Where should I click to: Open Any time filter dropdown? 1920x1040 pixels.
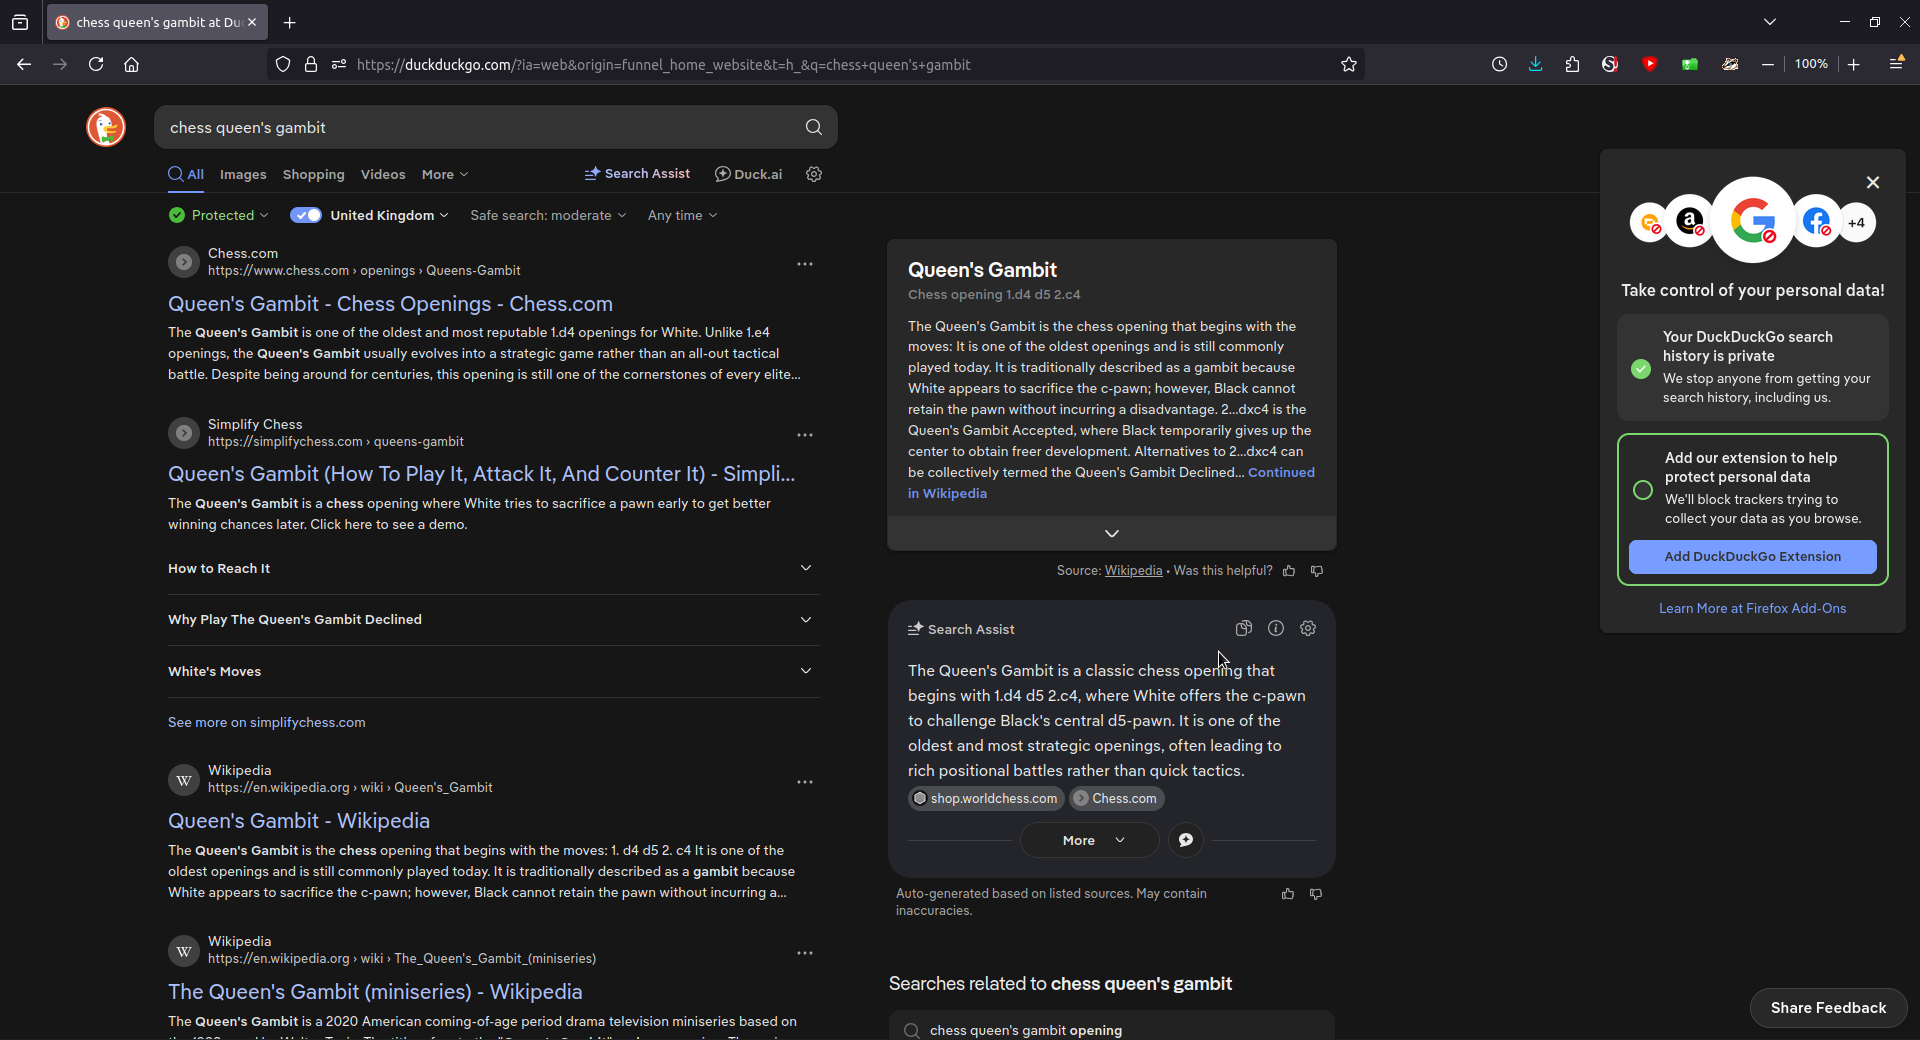tap(682, 215)
